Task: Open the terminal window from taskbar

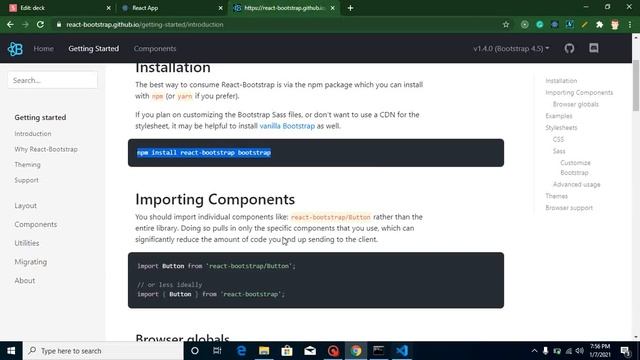Action: point(379,351)
